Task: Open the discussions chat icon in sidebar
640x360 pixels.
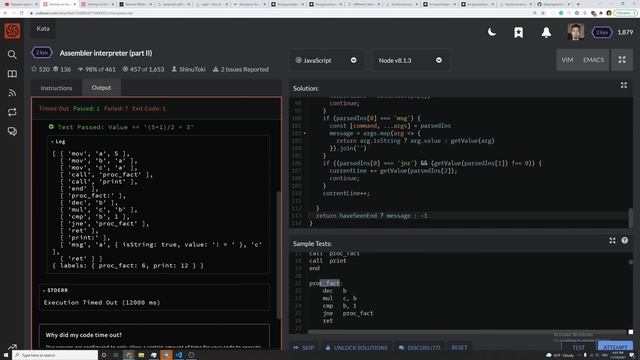Action: tap(12, 131)
